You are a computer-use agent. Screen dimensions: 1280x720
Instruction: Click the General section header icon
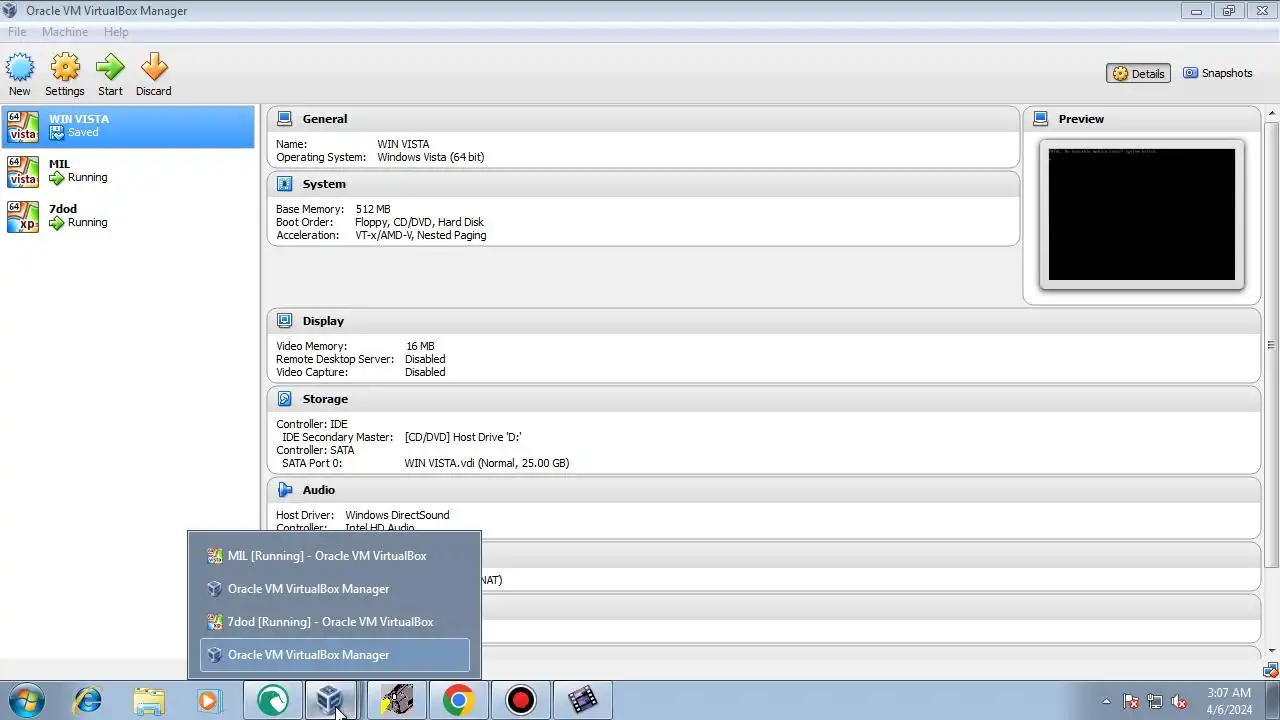click(x=284, y=119)
